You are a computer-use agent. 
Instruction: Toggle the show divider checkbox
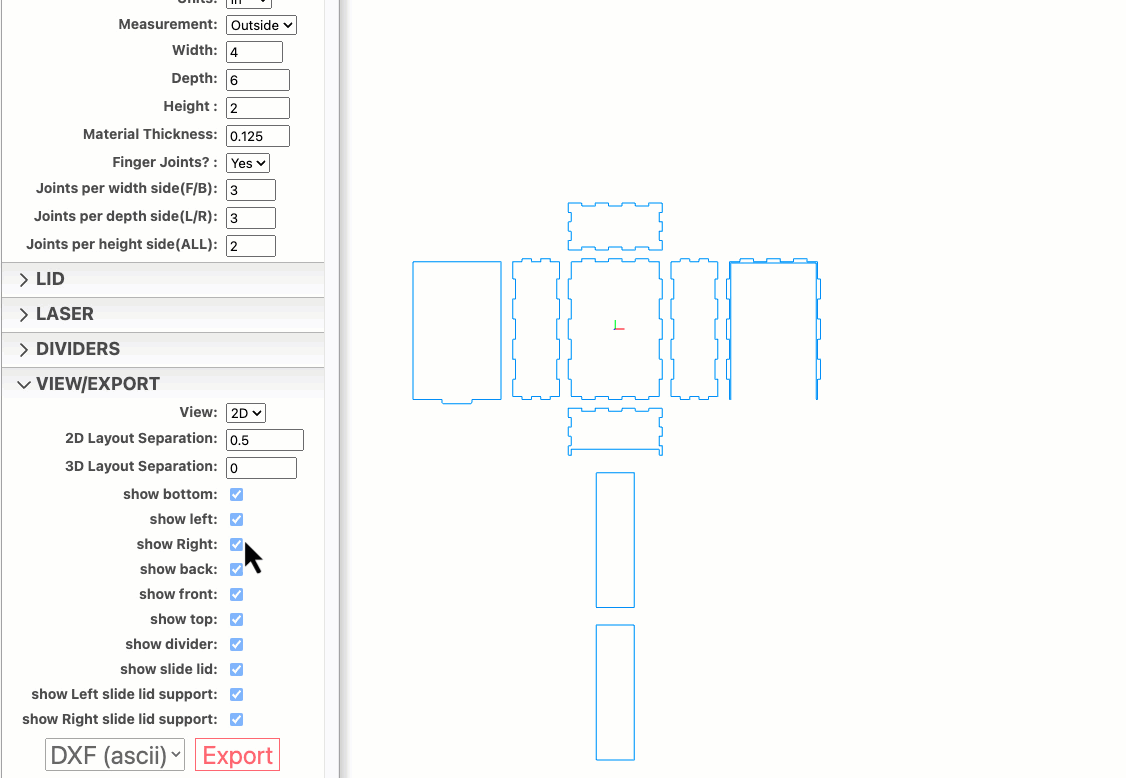236,644
